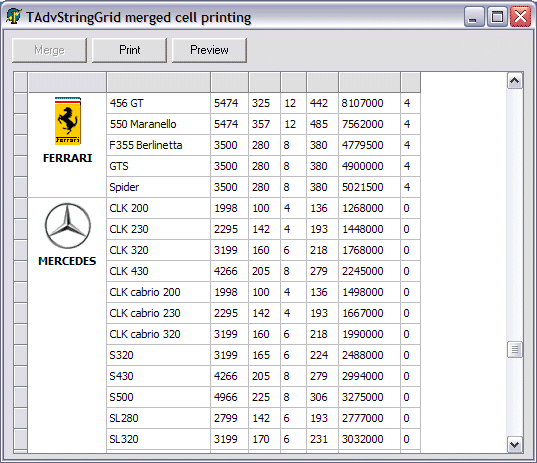Select the 550 Maranello model cell

click(159, 124)
